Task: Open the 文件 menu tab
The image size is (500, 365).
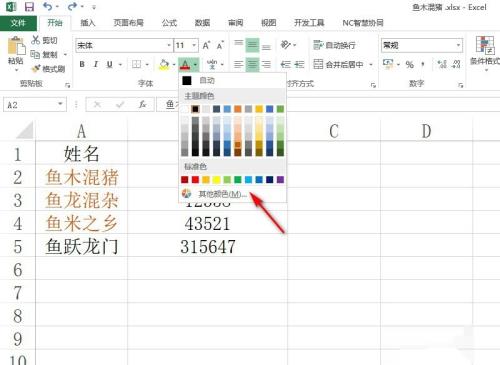Action: [18, 23]
